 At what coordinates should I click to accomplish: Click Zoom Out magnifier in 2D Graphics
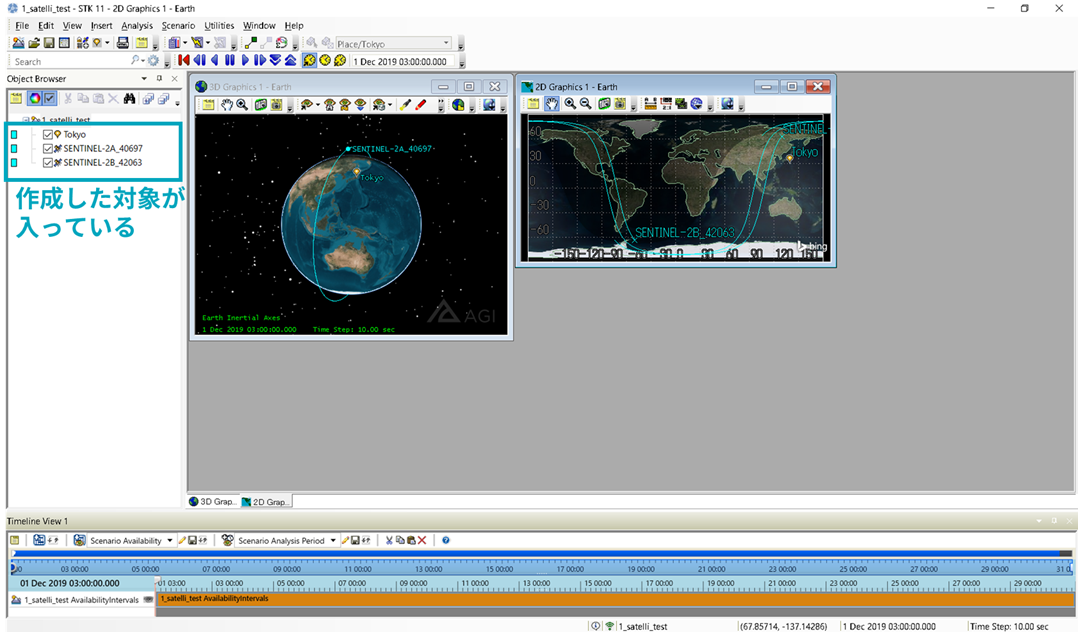585,104
